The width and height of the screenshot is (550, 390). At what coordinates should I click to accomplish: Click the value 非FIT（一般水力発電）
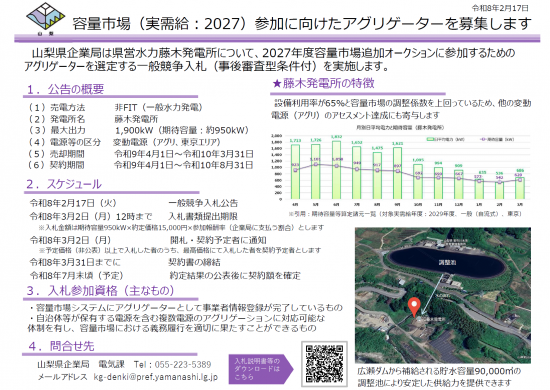(x=159, y=107)
